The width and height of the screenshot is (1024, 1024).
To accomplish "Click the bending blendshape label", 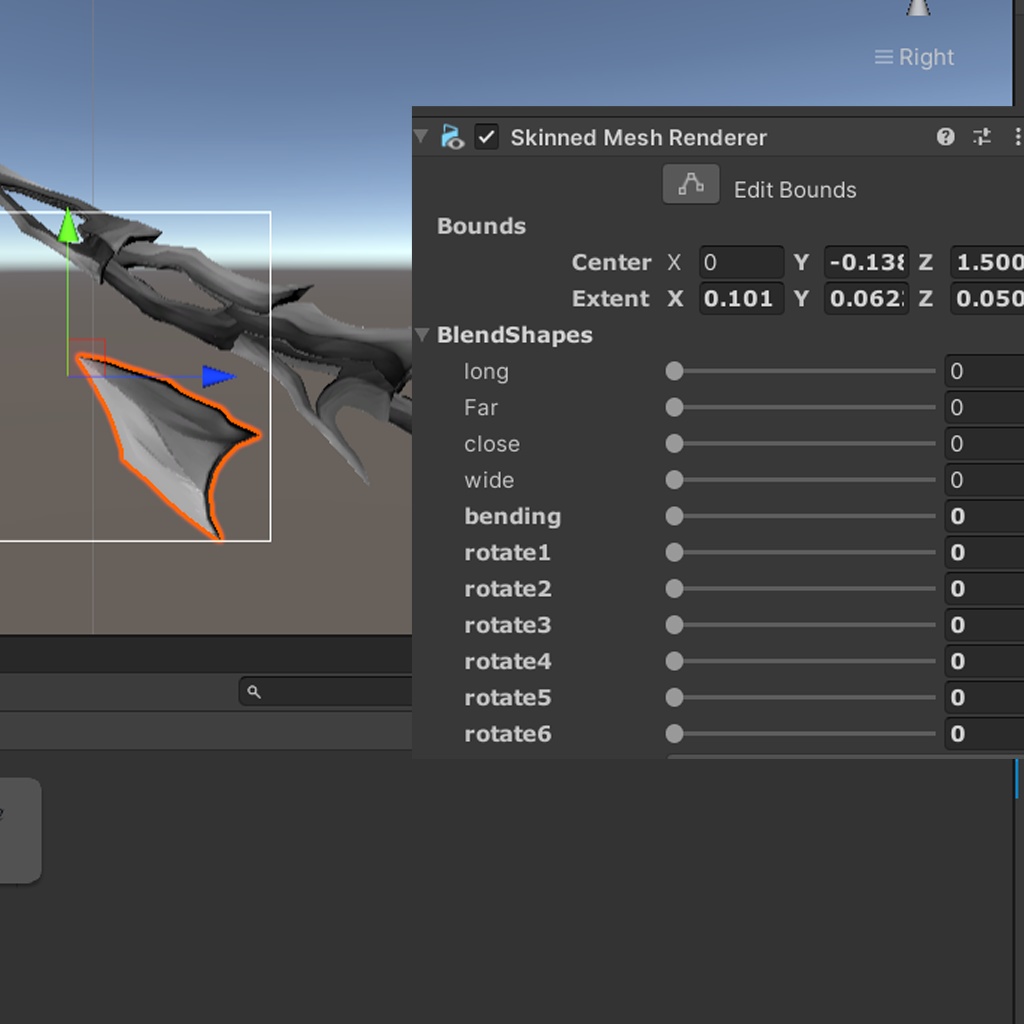I will 513,517.
